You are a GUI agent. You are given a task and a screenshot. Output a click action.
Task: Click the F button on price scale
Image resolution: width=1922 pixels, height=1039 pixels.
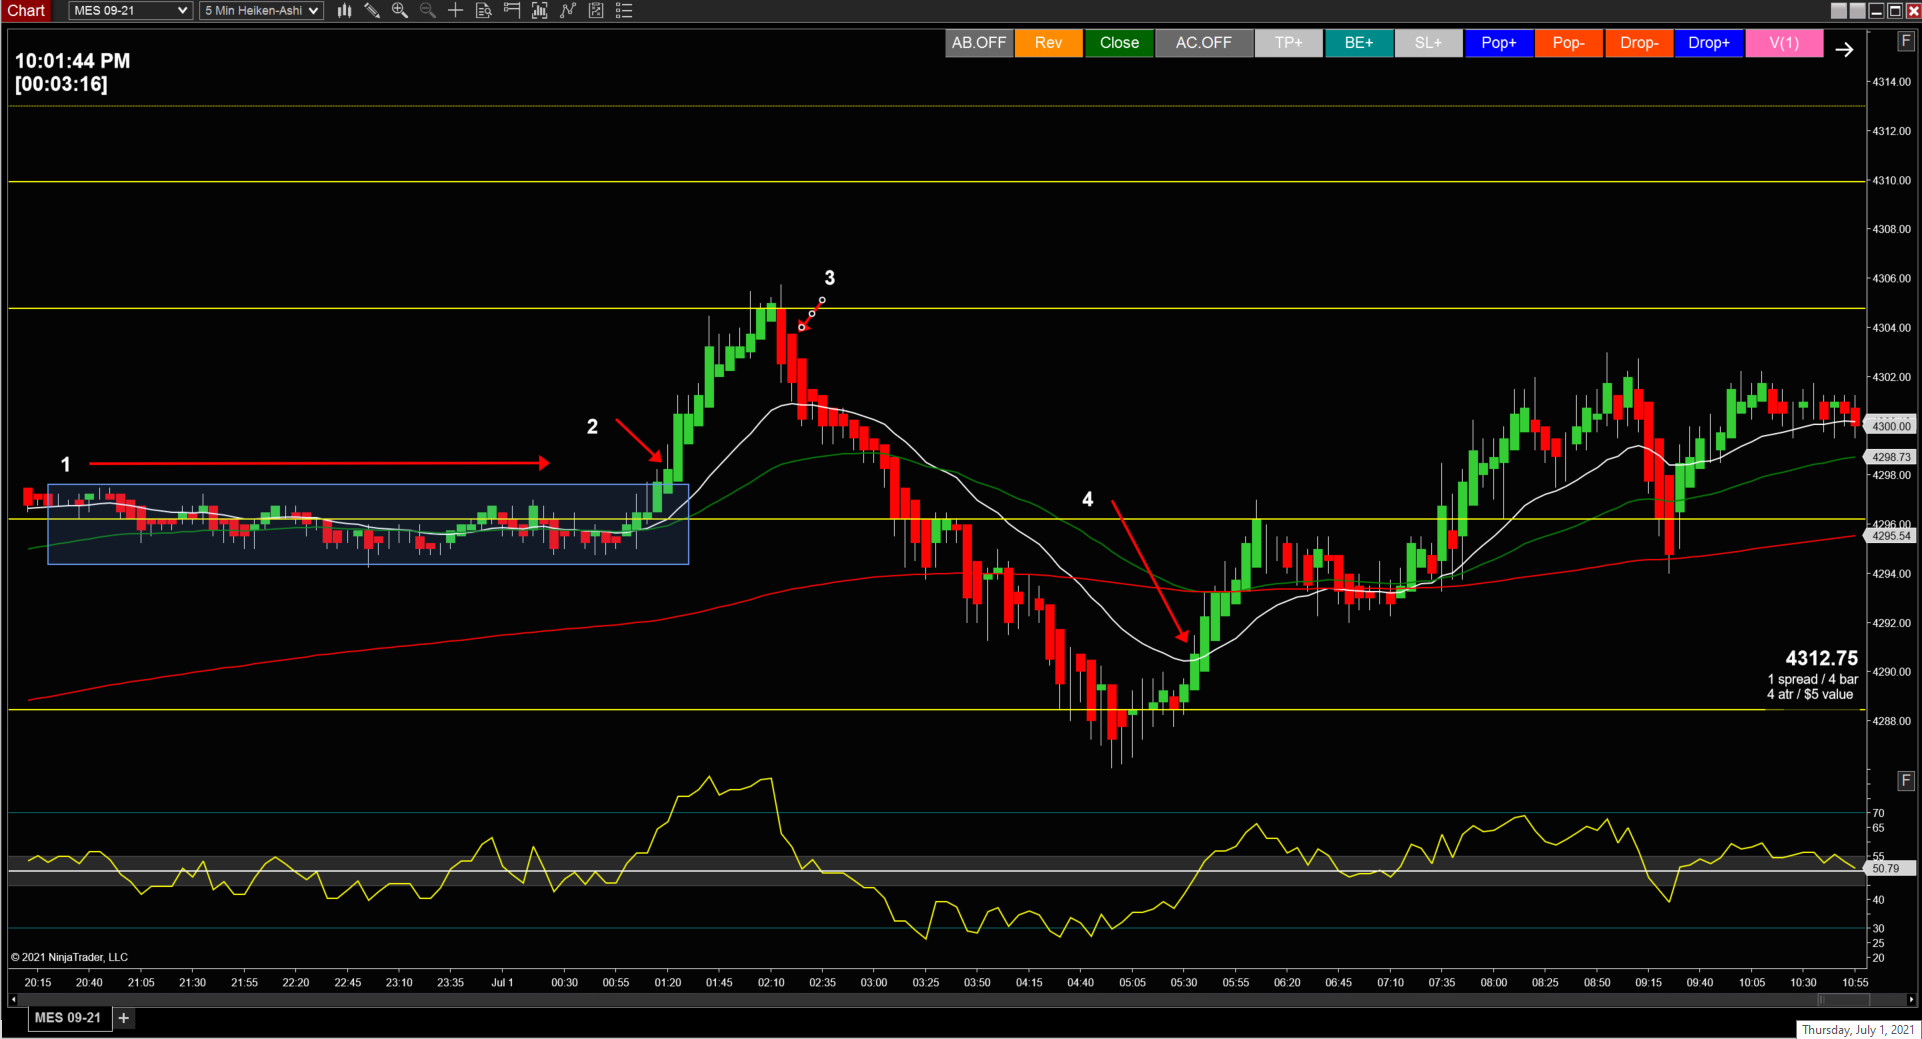(x=1905, y=40)
